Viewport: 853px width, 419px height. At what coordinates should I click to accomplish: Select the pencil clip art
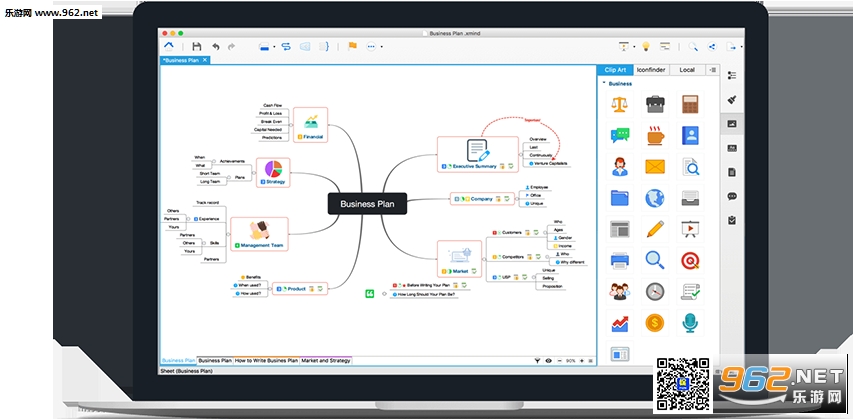[x=654, y=229]
